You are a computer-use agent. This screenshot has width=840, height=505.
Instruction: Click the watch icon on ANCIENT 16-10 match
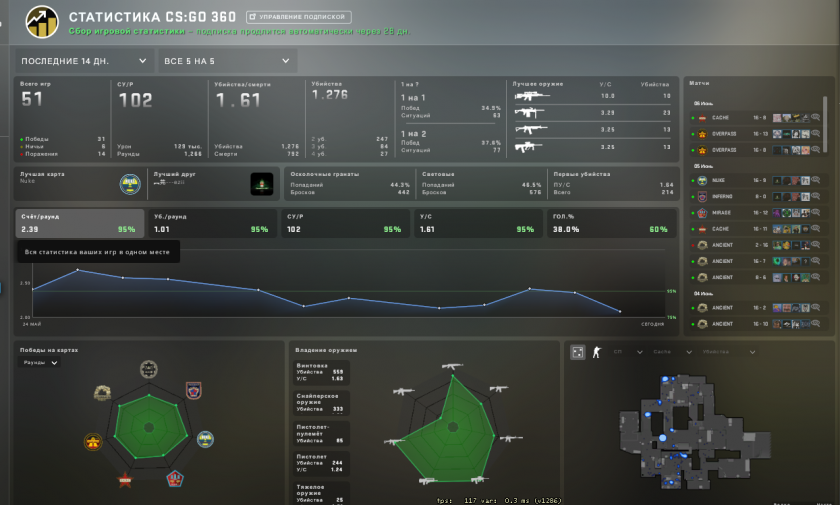[815, 323]
